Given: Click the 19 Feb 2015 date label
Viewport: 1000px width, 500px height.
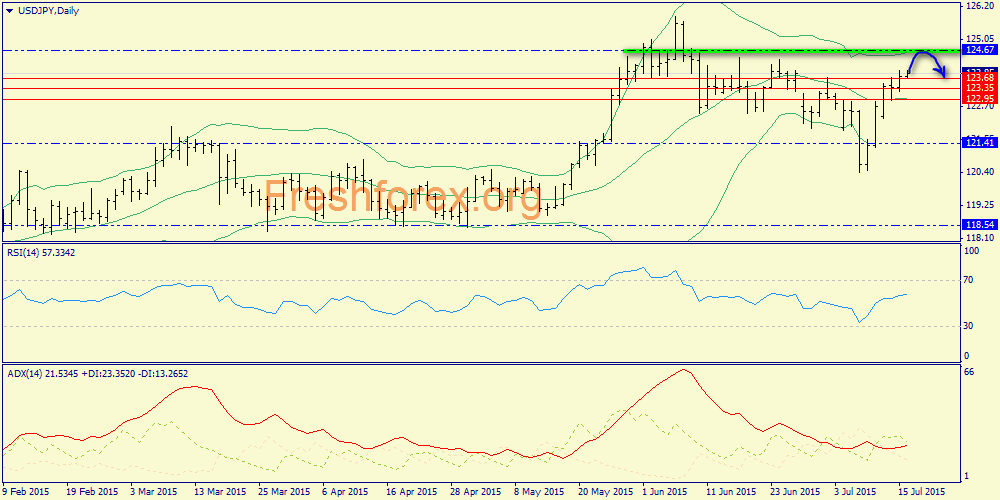Looking at the screenshot, I should pos(90,492).
